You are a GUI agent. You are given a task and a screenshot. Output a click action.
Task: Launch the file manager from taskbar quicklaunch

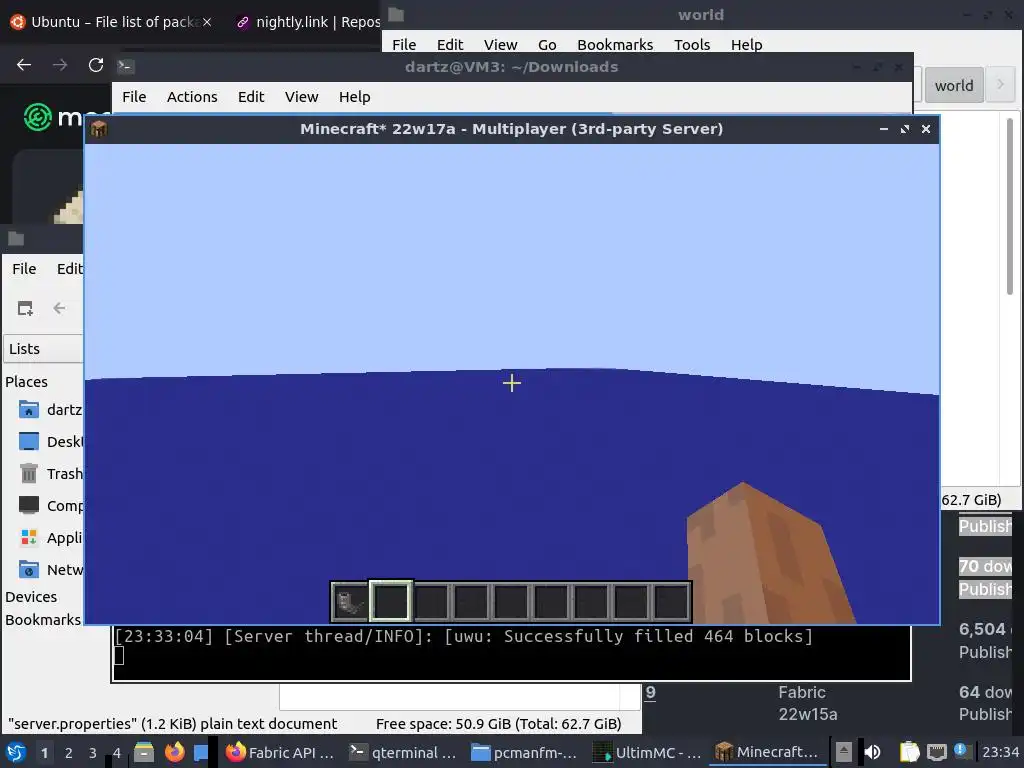[144, 752]
